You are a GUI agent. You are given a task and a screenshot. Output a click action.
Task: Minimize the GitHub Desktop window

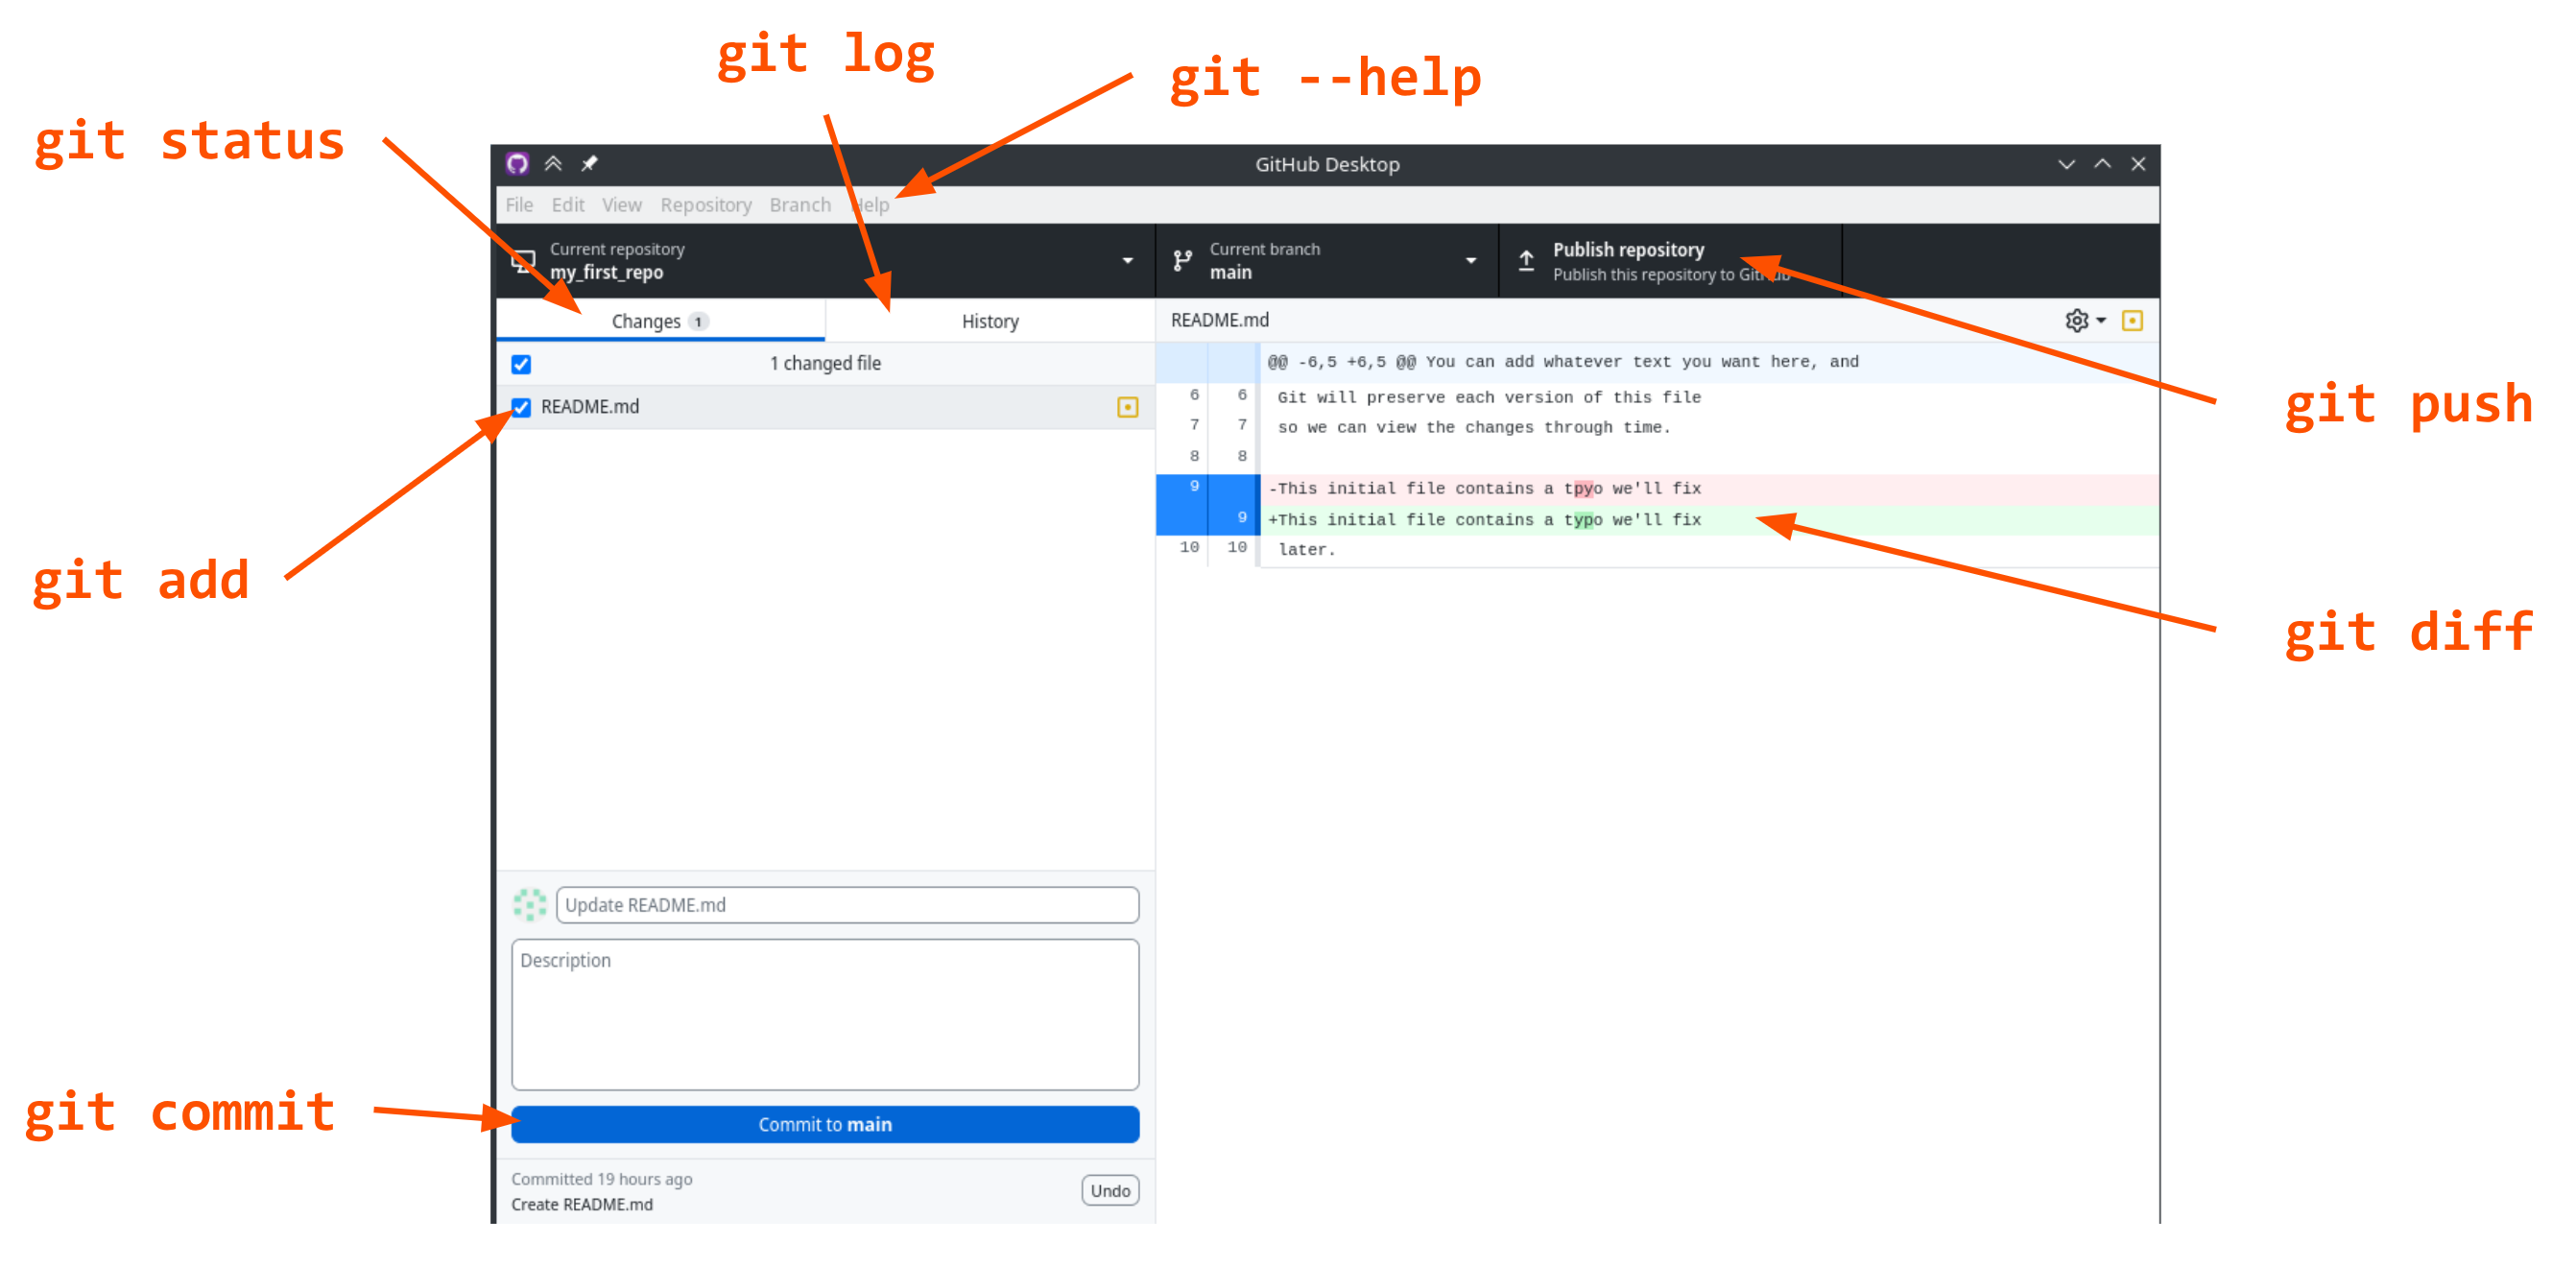(2066, 164)
